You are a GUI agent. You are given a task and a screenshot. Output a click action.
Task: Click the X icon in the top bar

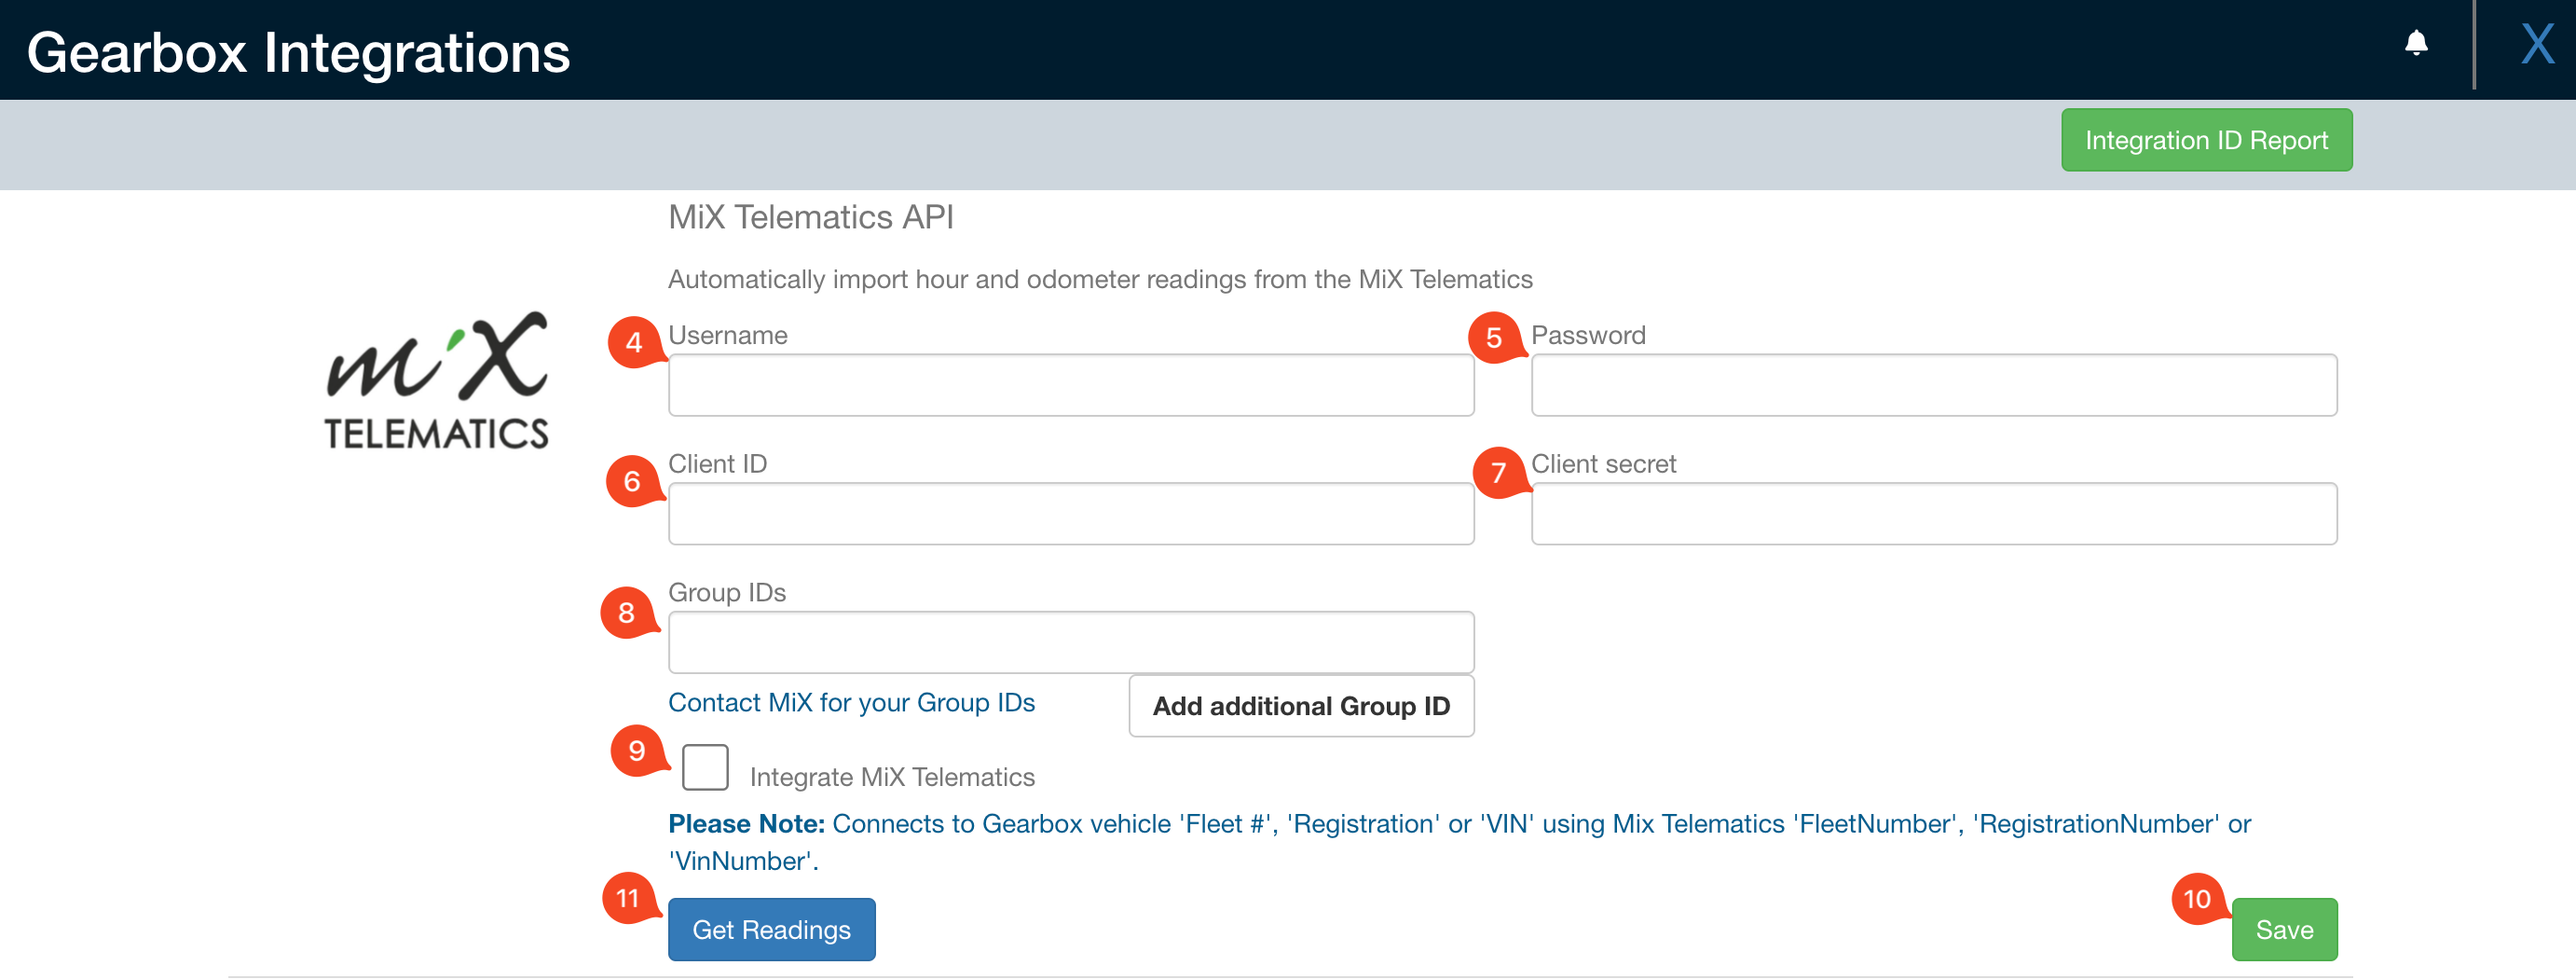coord(2538,44)
